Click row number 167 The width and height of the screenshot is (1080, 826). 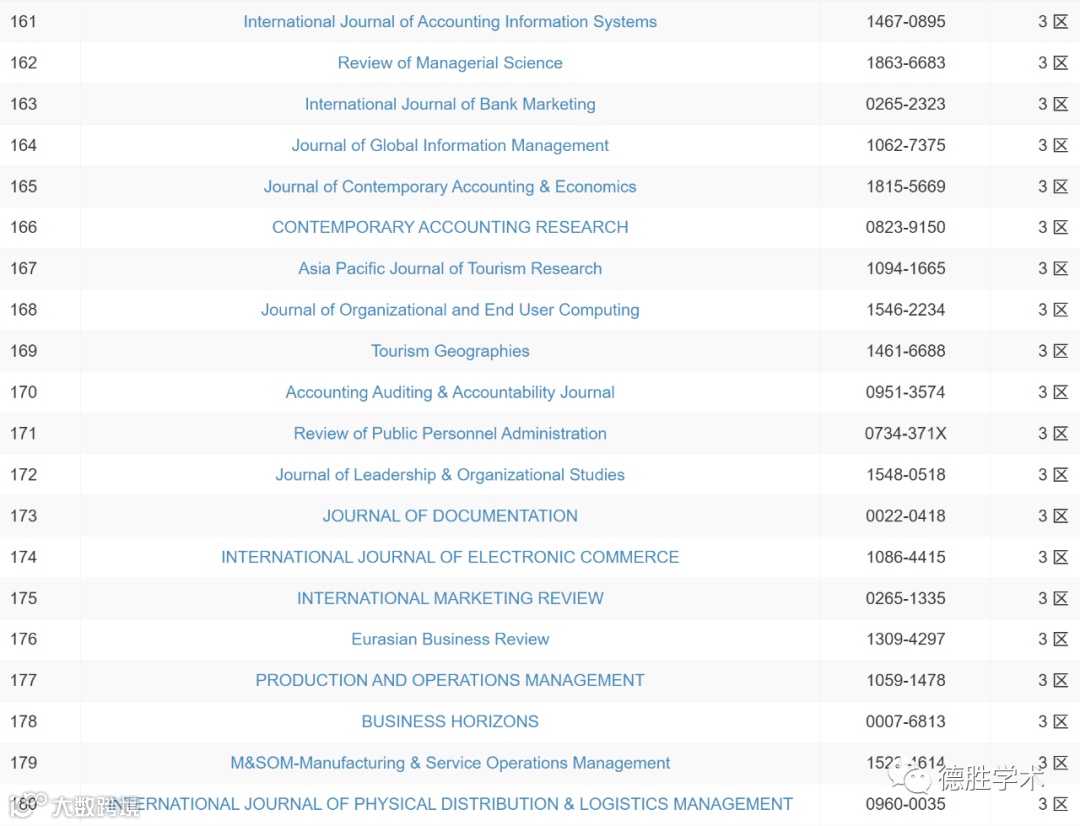coord(23,269)
